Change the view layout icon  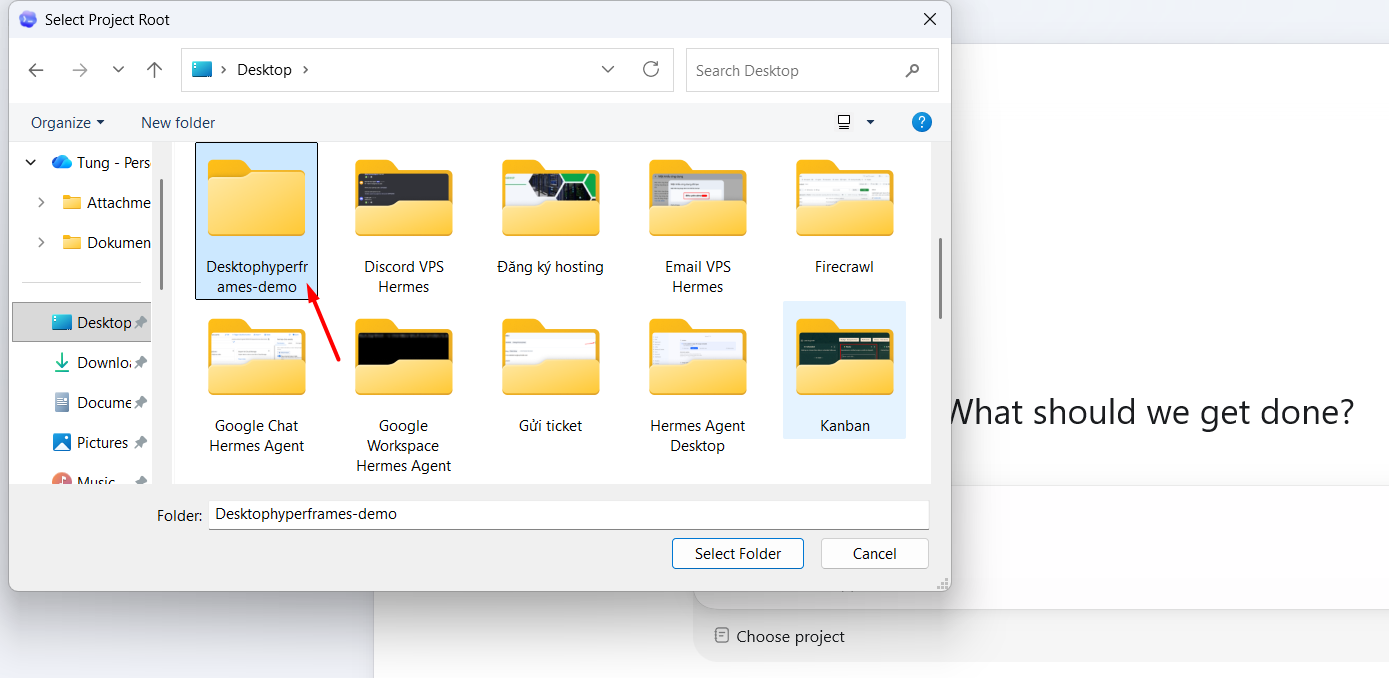coord(844,122)
